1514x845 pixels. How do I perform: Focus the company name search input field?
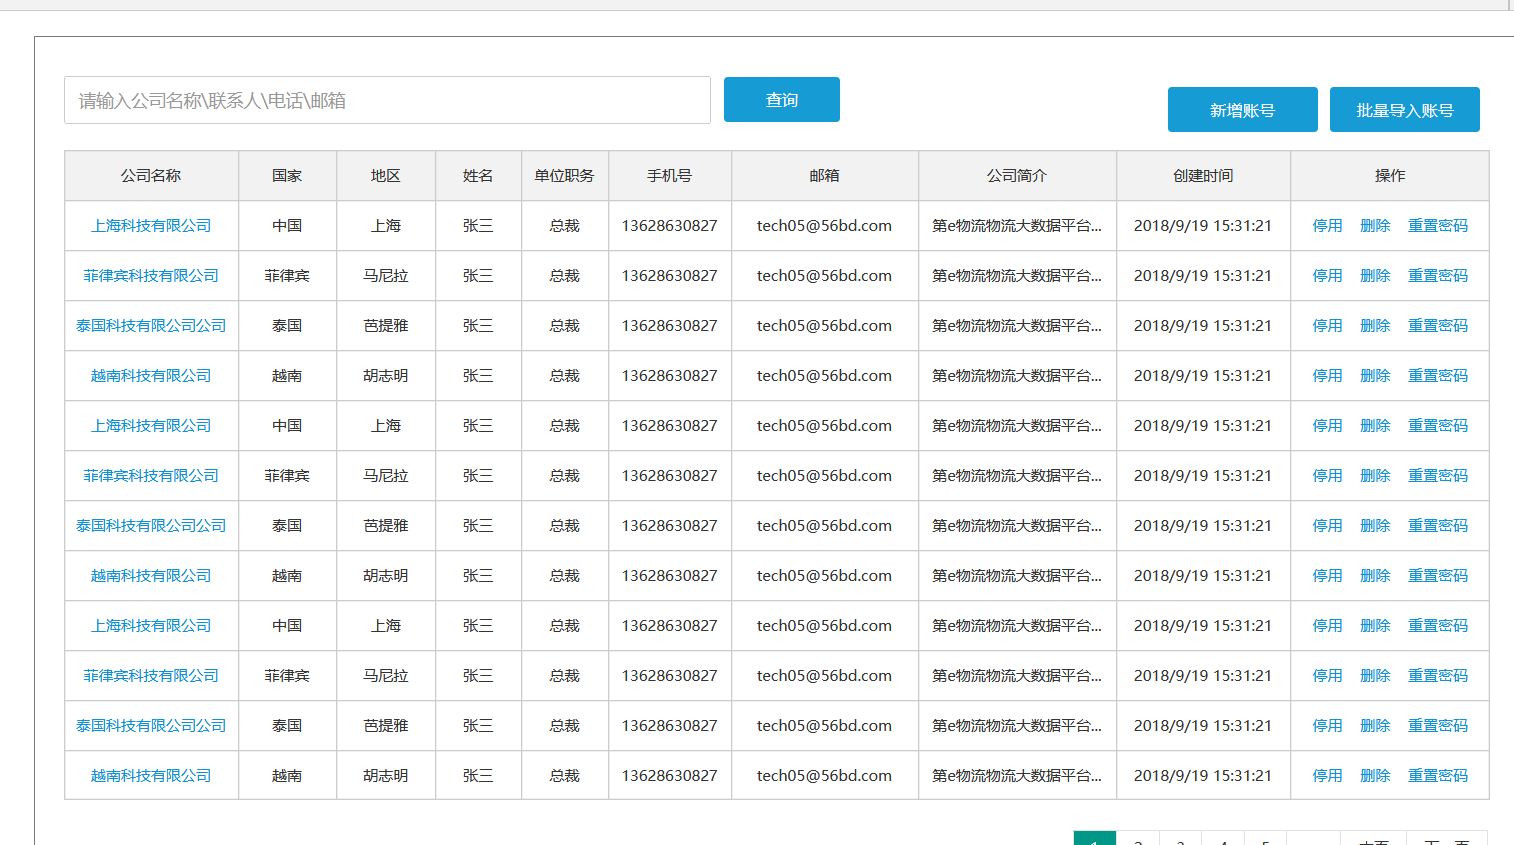tap(387, 100)
